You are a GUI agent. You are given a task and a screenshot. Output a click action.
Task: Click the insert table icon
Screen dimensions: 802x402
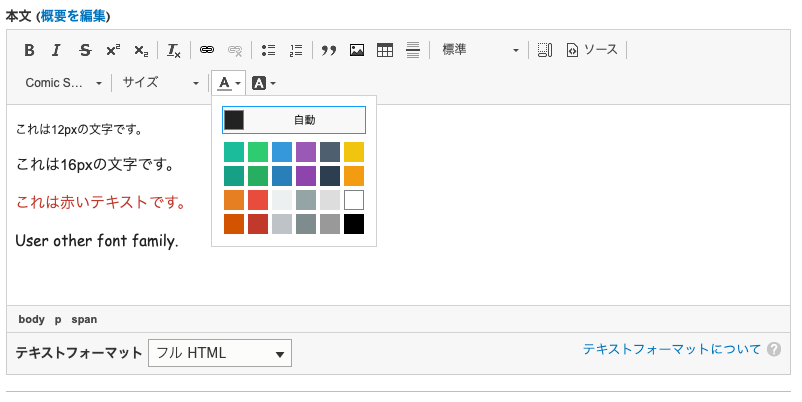pos(385,50)
